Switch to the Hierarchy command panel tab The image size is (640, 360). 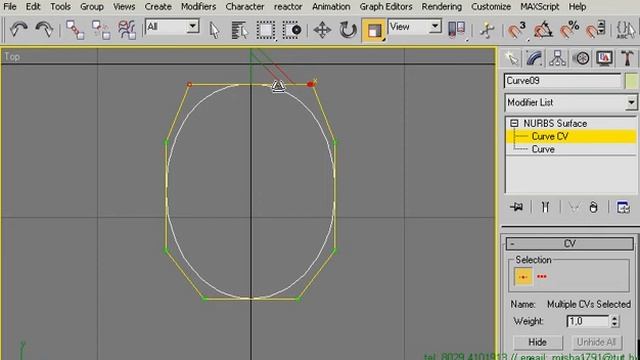[558, 58]
